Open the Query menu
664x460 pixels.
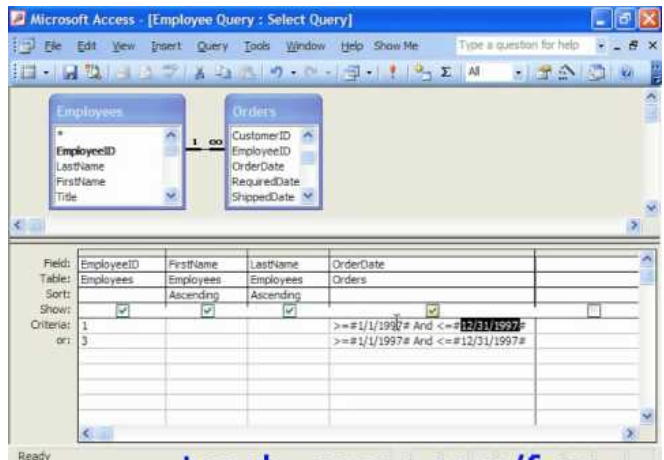(x=212, y=45)
